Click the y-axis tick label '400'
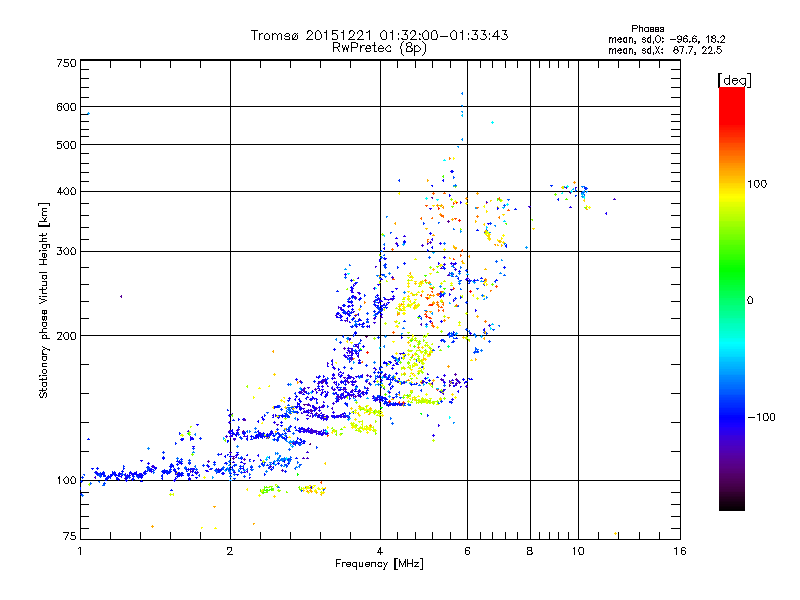 tap(67, 191)
